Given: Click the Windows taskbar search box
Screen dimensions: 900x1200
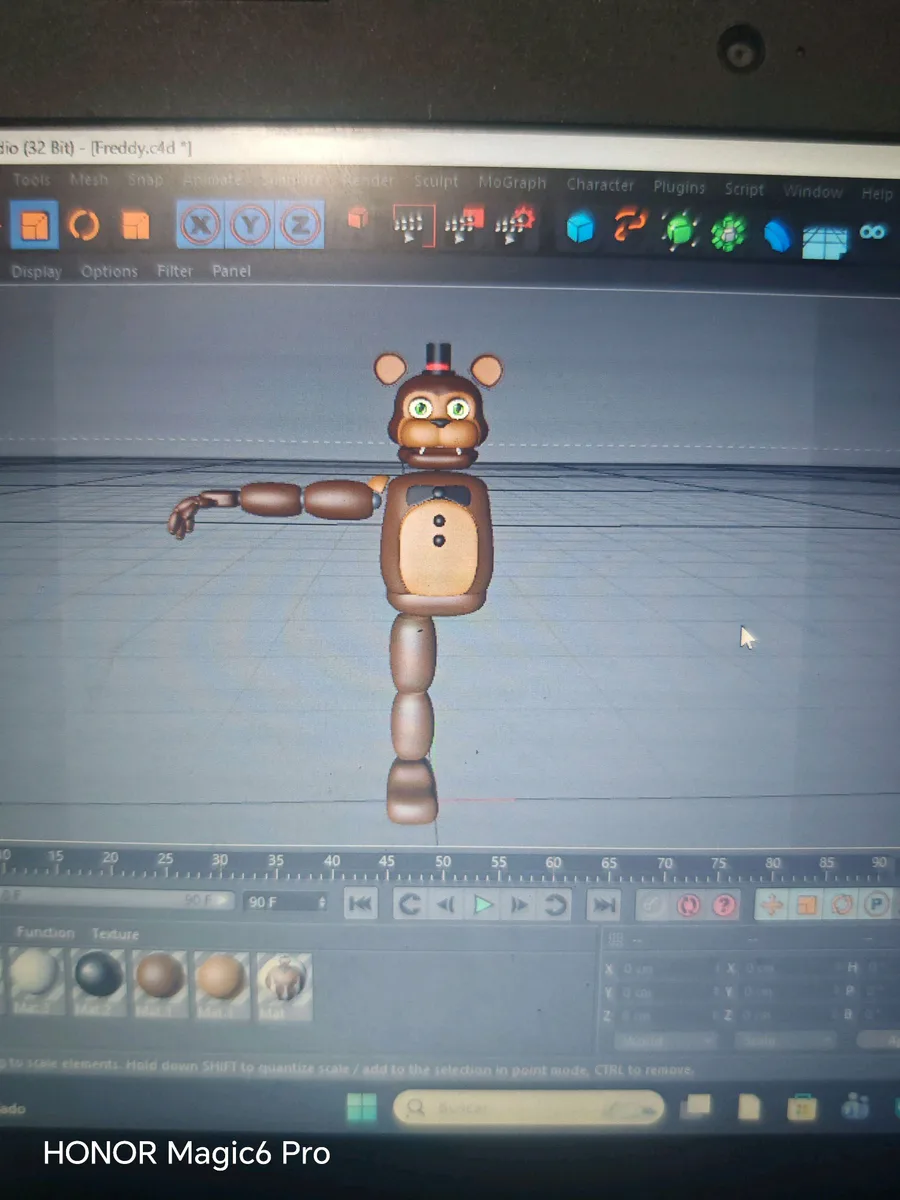Looking at the screenshot, I should pyautogui.click(x=529, y=1108).
